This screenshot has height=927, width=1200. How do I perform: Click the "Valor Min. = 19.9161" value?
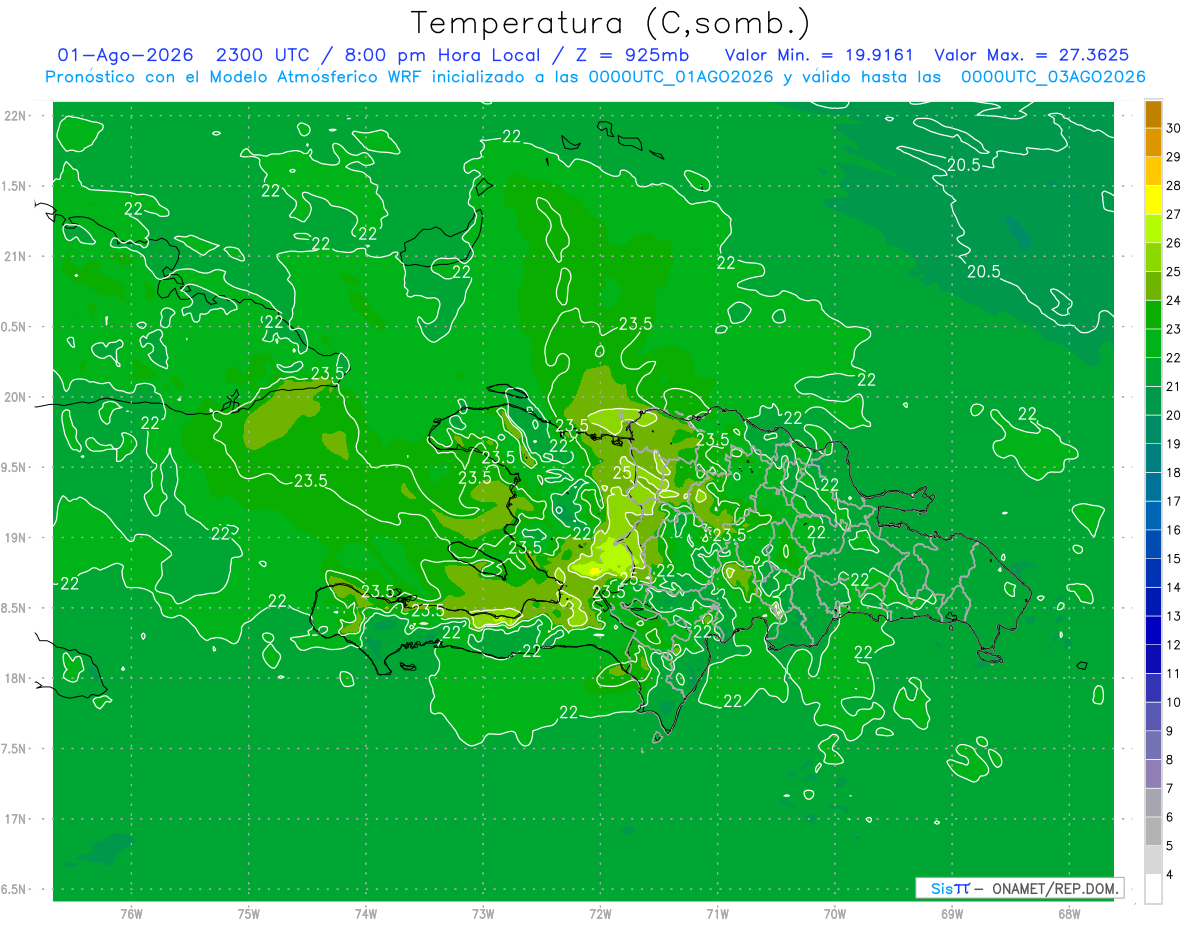coord(819,55)
